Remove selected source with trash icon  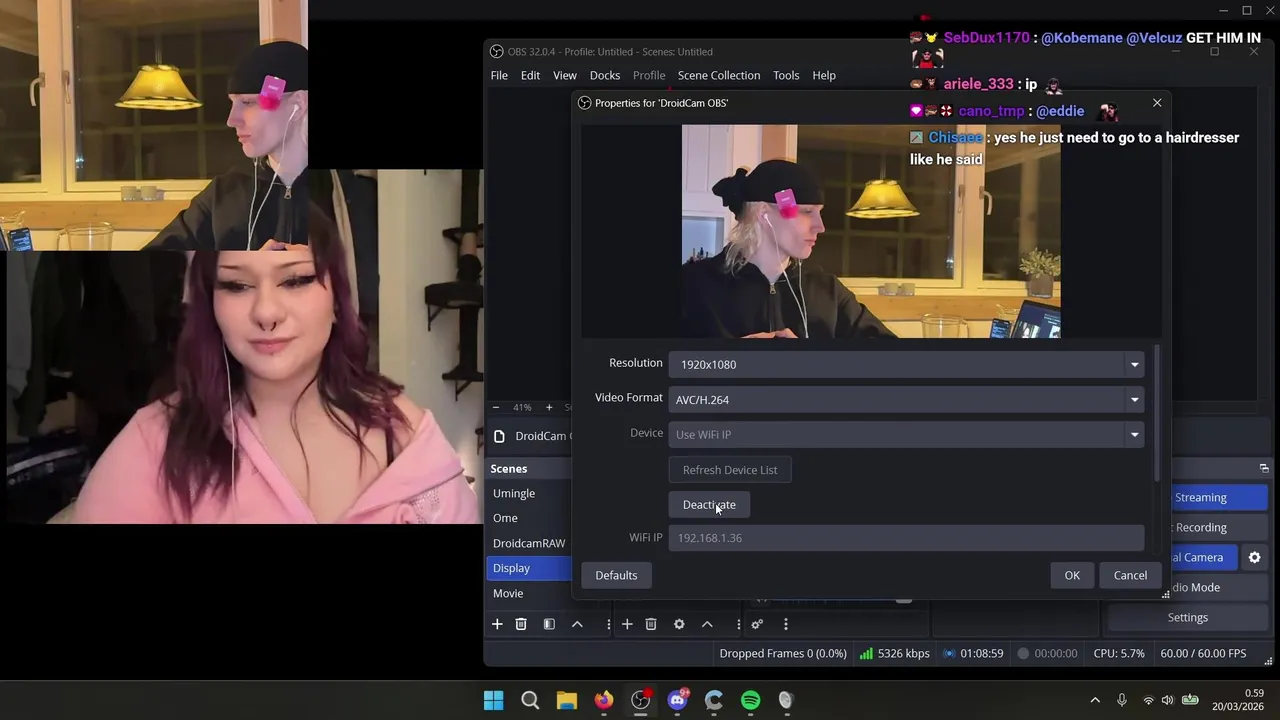(651, 624)
